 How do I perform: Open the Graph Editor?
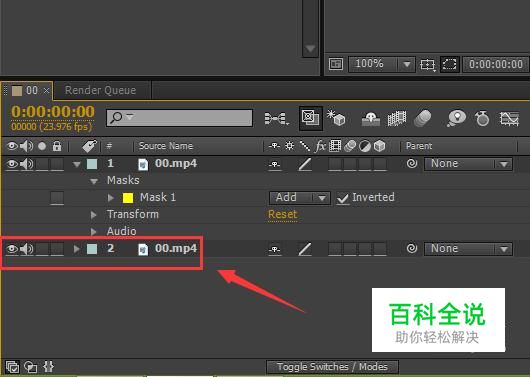point(509,119)
